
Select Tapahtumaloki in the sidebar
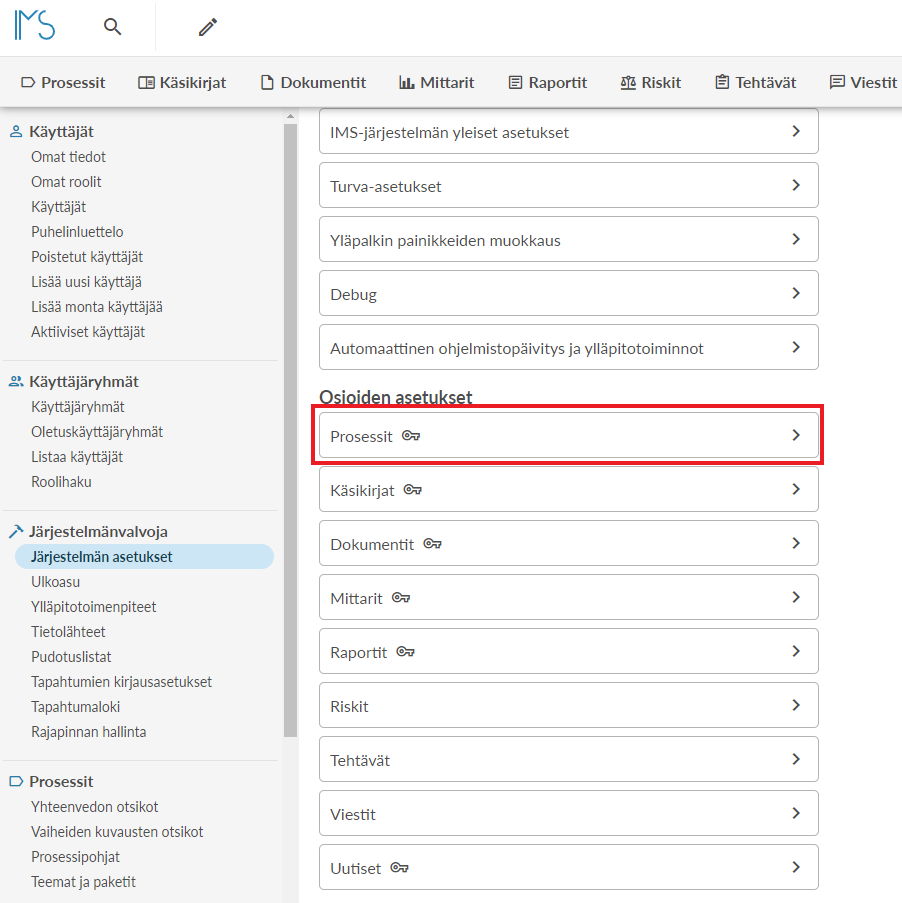75,707
